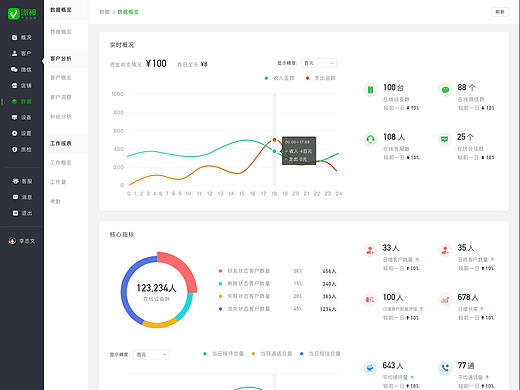Click the green V logo icon

point(14,14)
